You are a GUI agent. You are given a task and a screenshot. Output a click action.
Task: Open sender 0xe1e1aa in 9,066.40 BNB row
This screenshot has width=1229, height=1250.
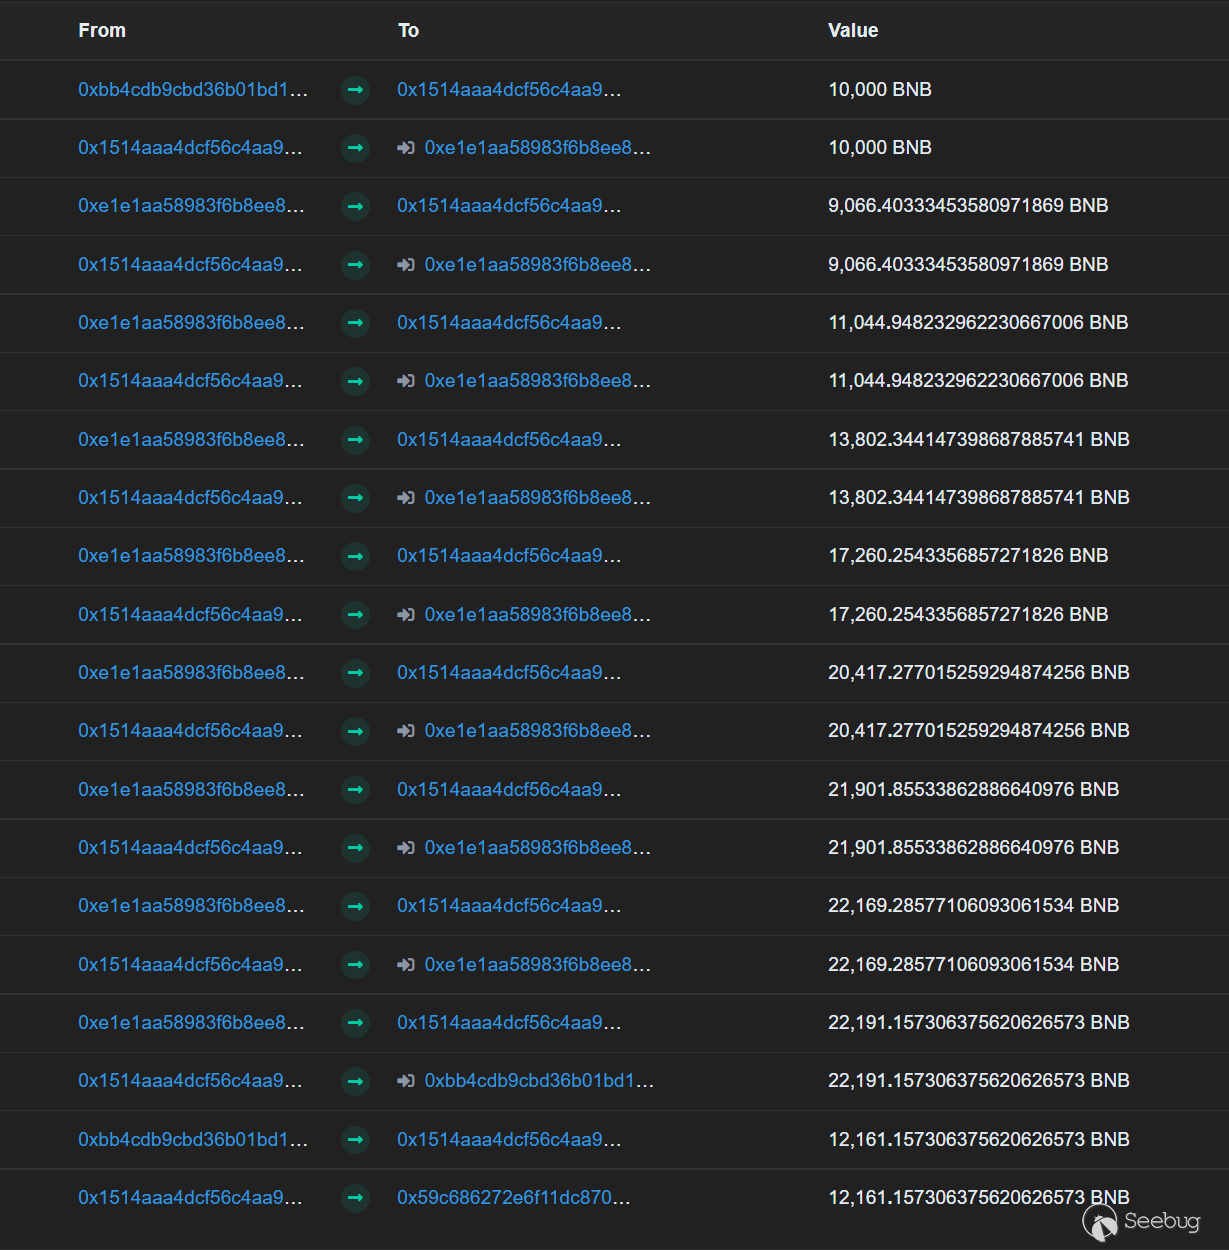(x=191, y=206)
